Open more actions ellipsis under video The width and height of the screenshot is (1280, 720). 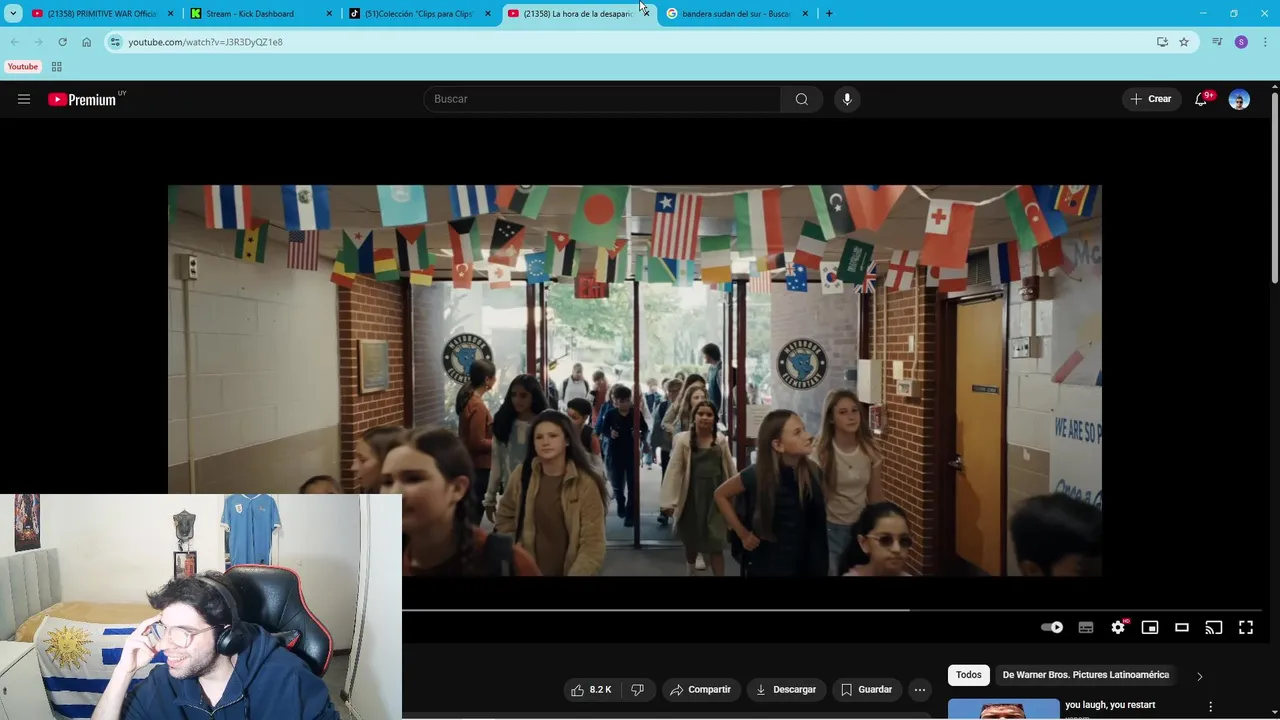[x=920, y=690]
